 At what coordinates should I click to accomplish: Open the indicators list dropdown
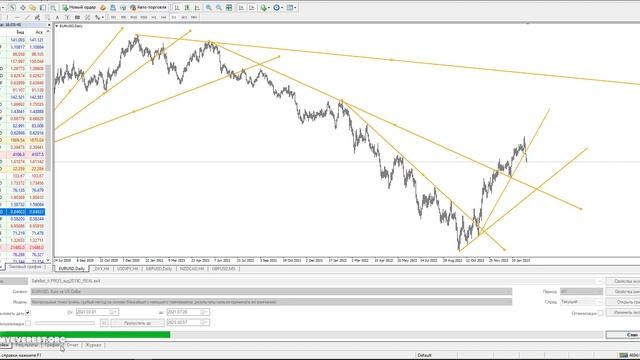click(264, 7)
